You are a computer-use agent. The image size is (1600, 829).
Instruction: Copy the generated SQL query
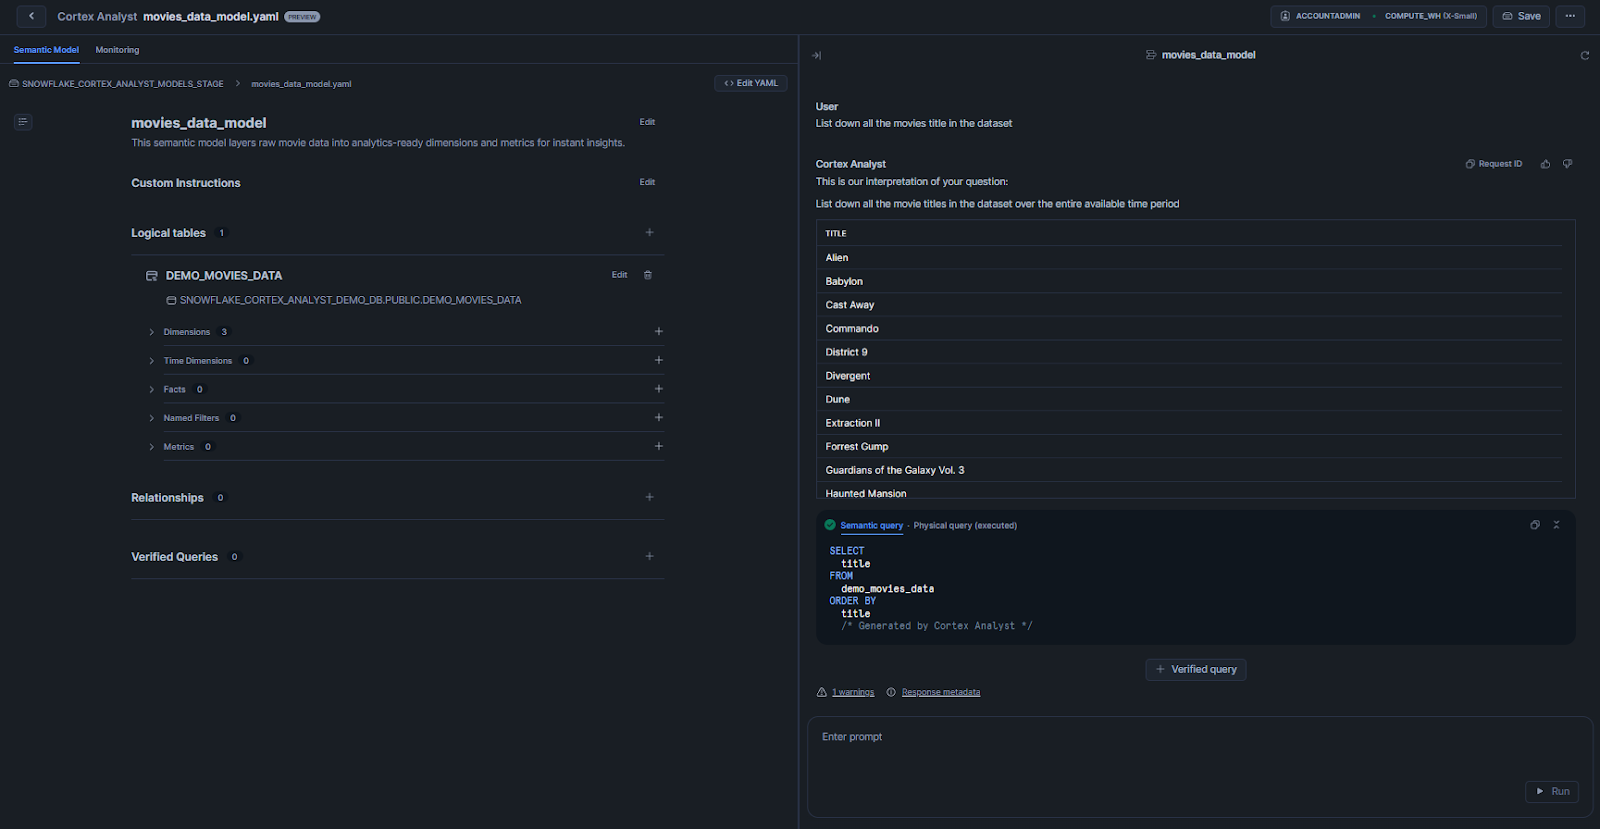1535,524
